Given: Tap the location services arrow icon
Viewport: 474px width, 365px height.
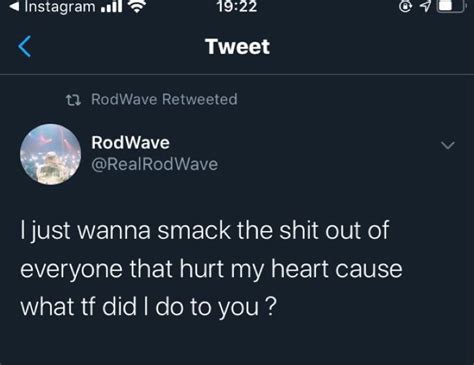Looking at the screenshot, I should coord(425,6).
